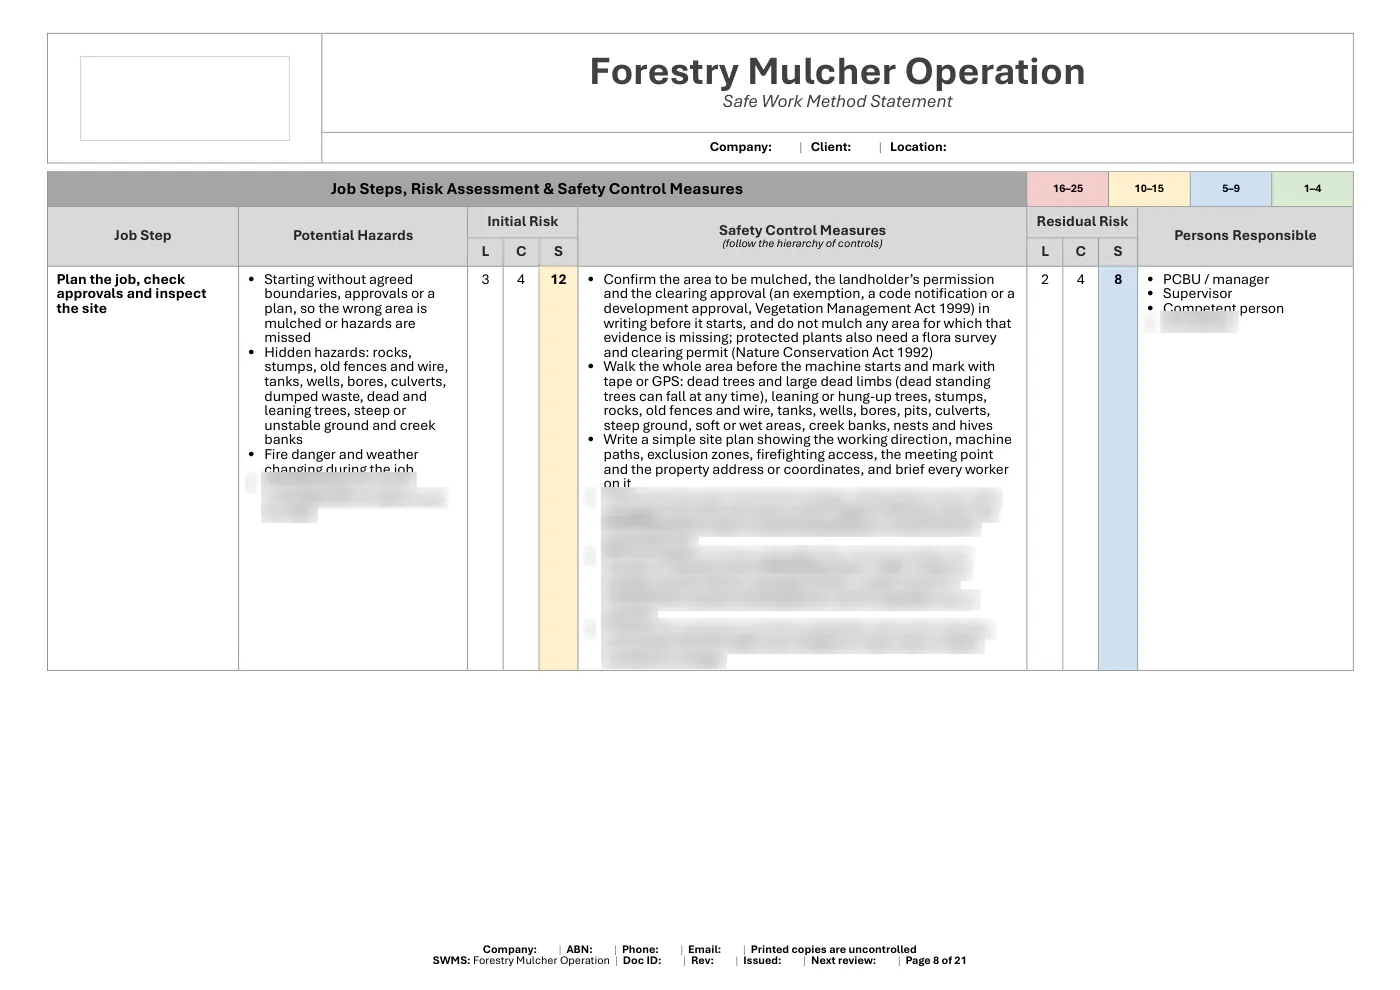The width and height of the screenshot is (1400, 990).
Task: Click the "Location:" field in the header
Action: (x=918, y=147)
